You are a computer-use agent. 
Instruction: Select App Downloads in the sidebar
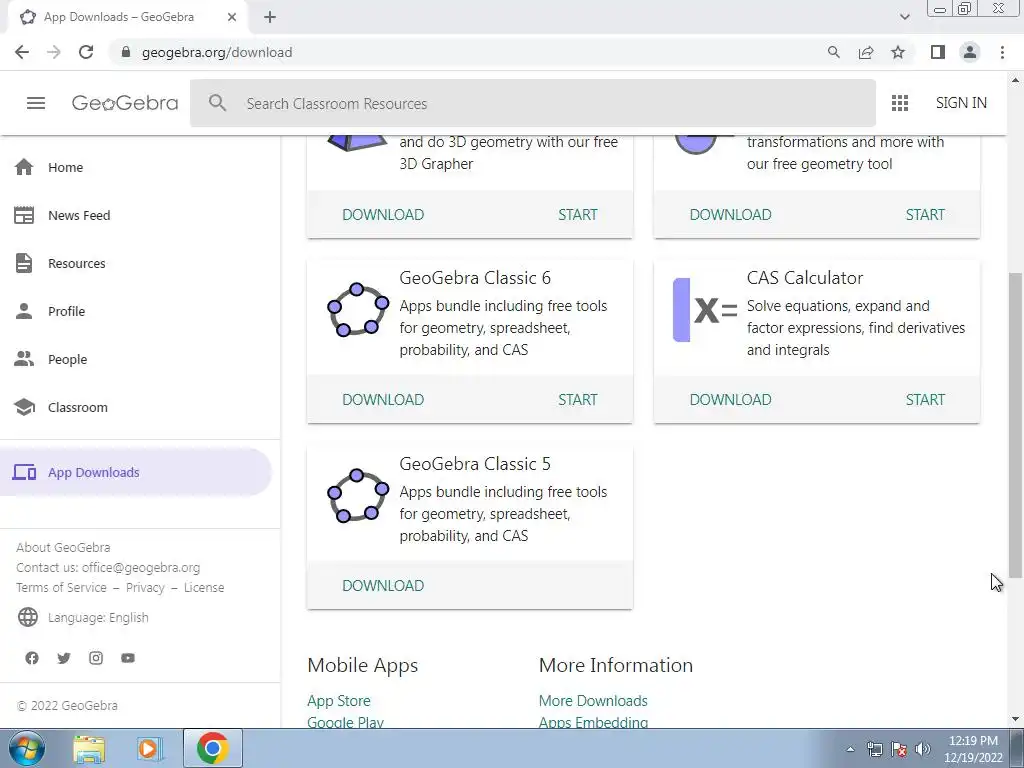click(136, 472)
